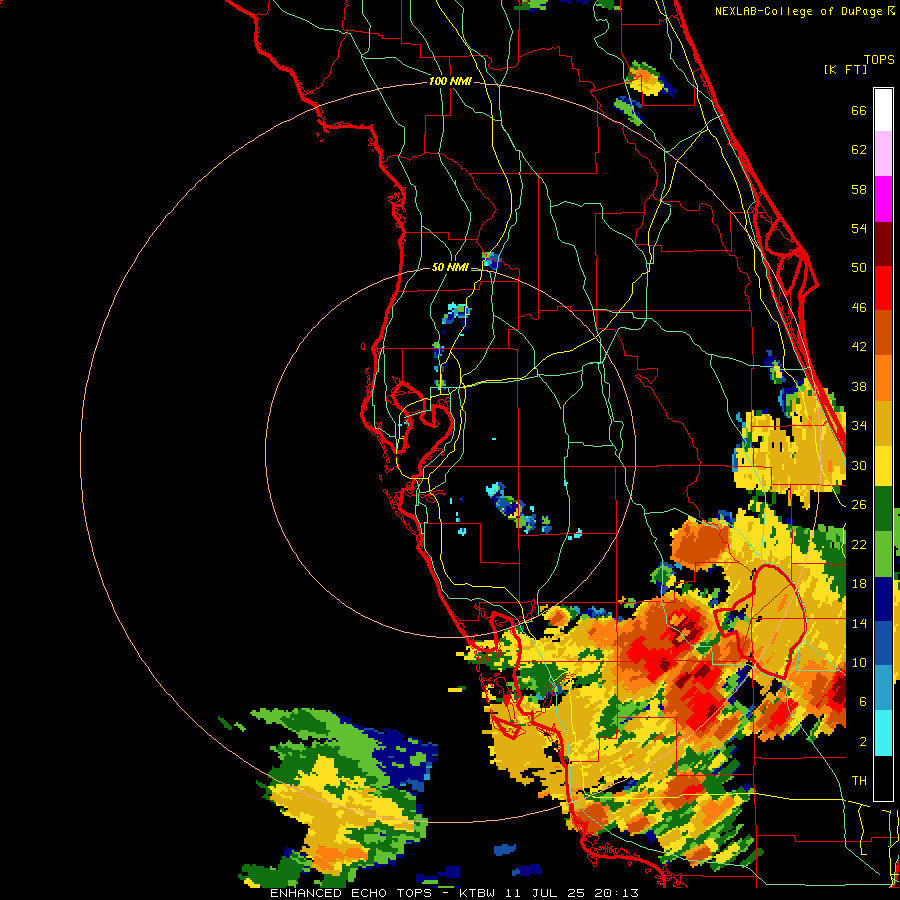Click the navy 18 kft legend swatch
Screen dimensions: 900x900
[883, 599]
